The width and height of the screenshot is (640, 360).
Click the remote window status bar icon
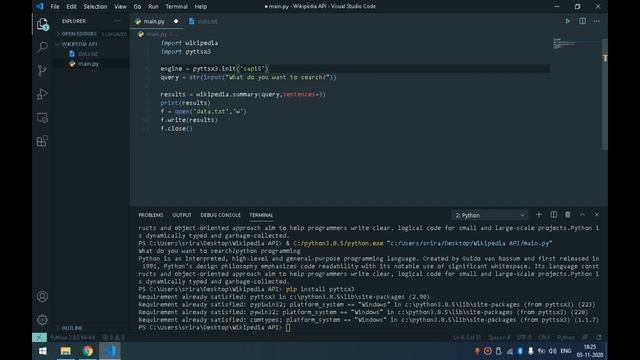pyautogui.click(x=40, y=337)
